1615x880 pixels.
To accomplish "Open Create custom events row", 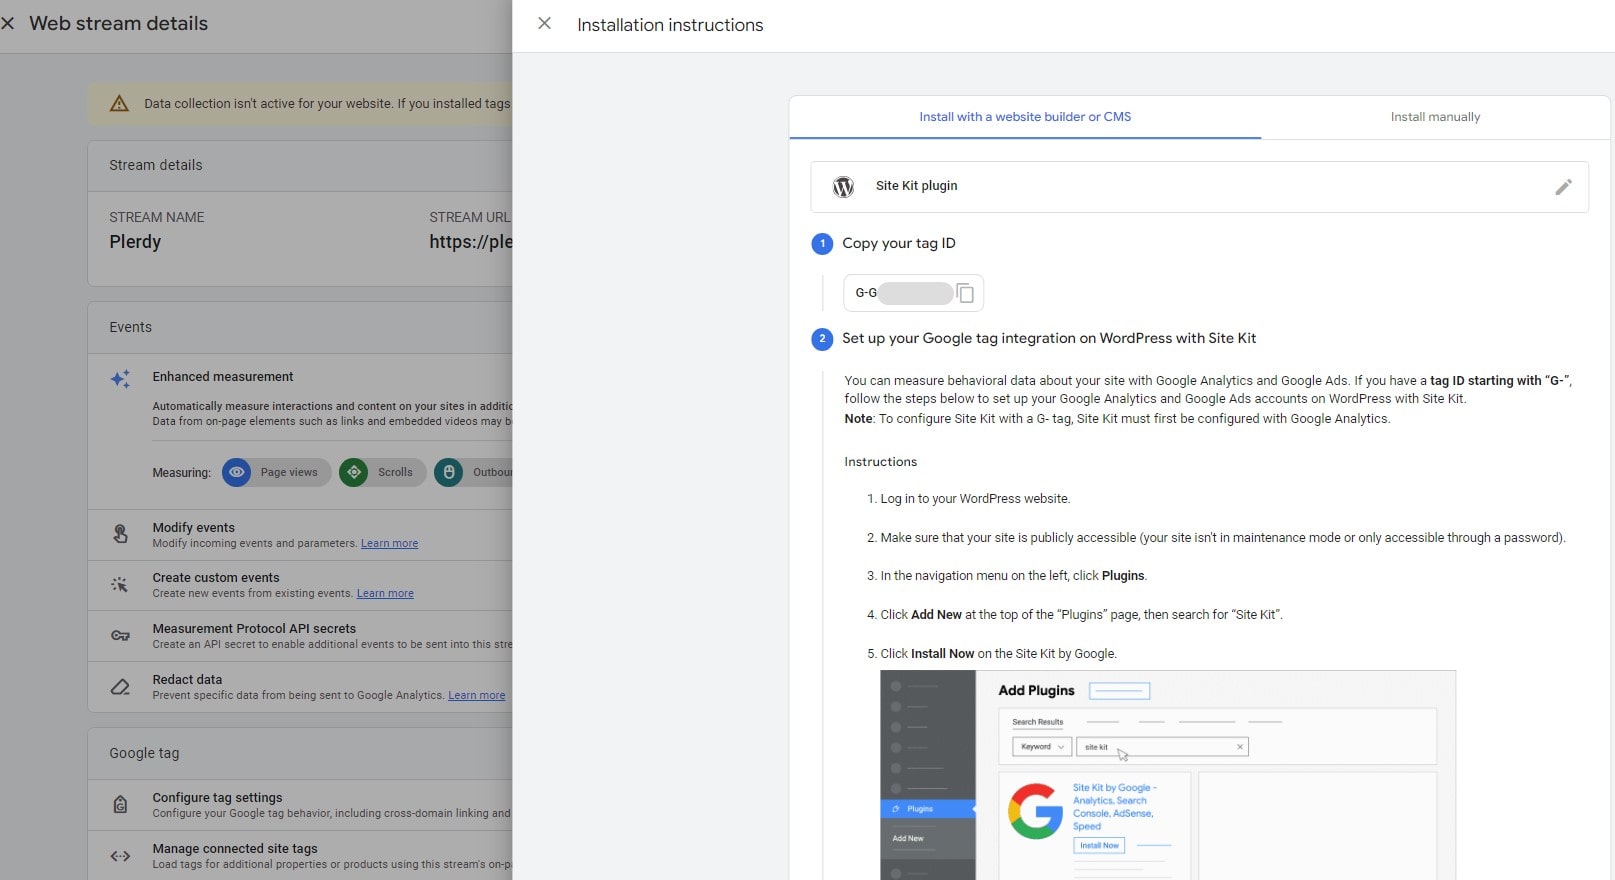I will coord(300,585).
